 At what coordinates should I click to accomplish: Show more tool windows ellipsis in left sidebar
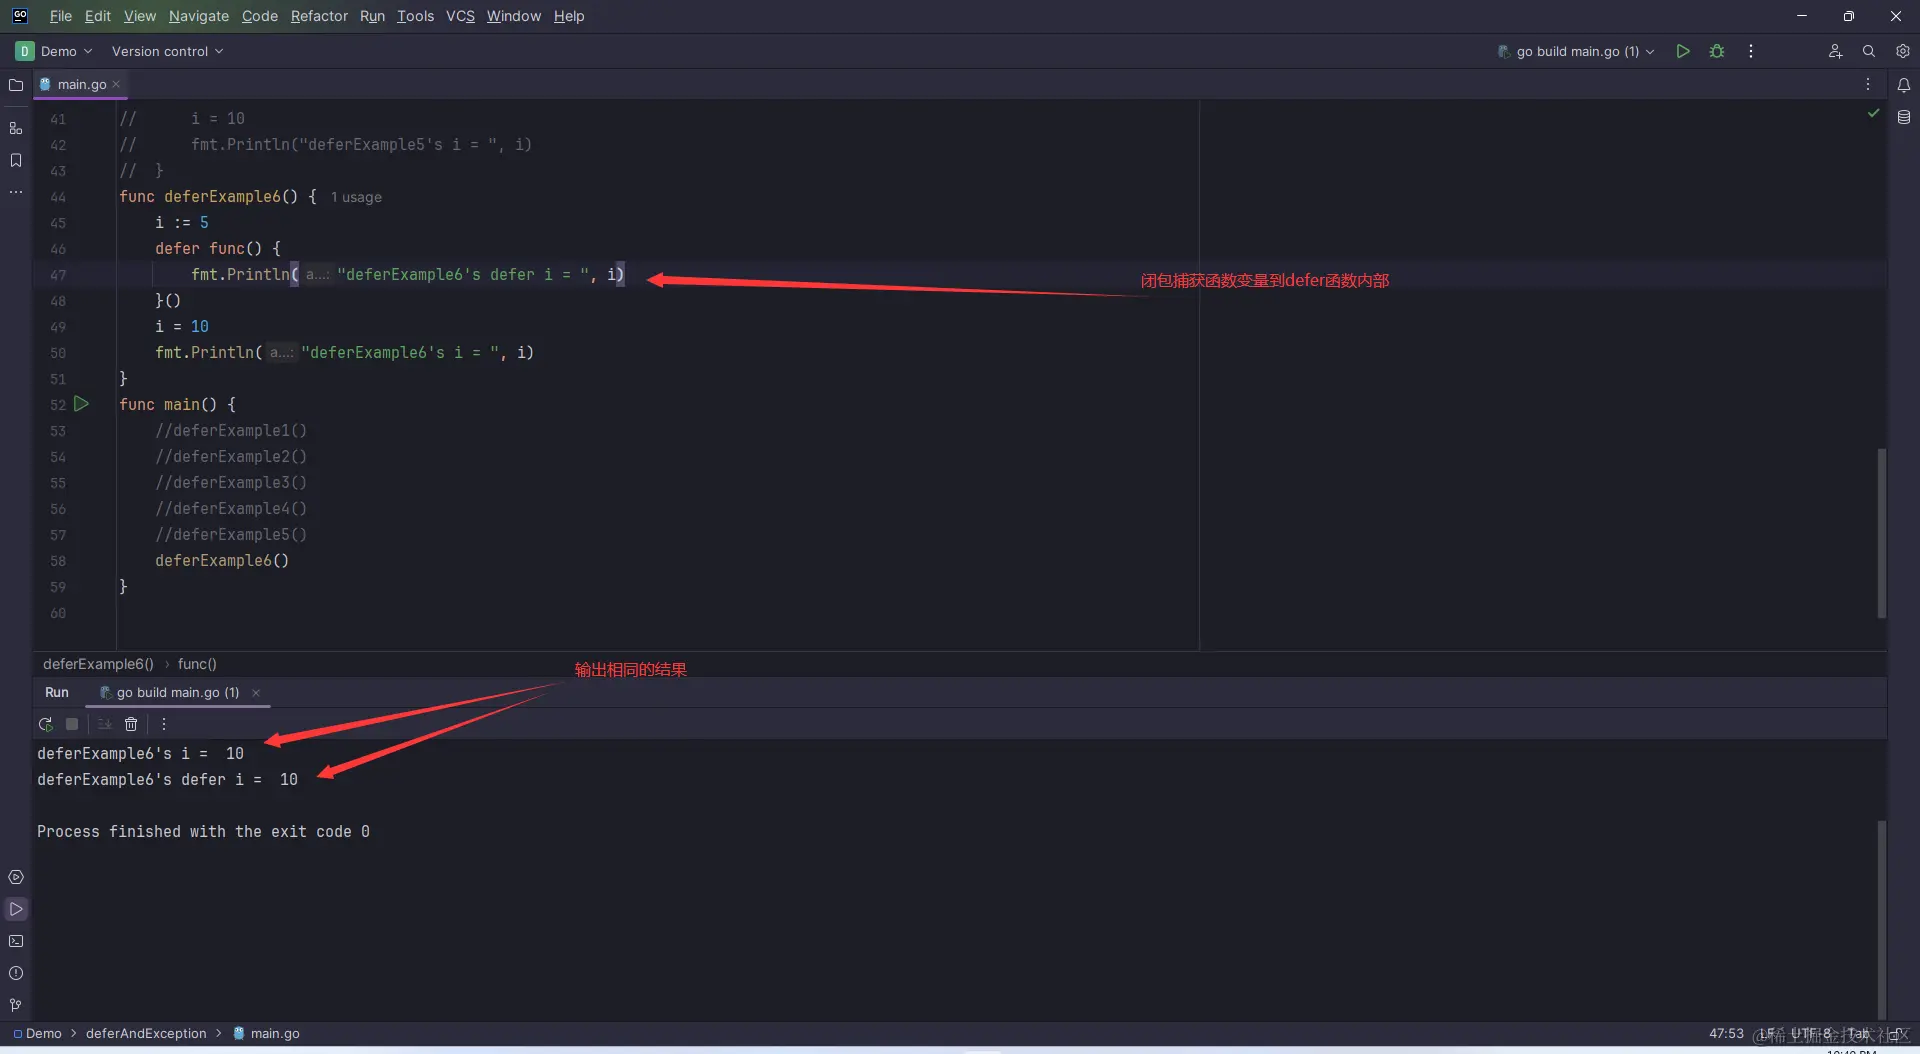click(x=16, y=192)
